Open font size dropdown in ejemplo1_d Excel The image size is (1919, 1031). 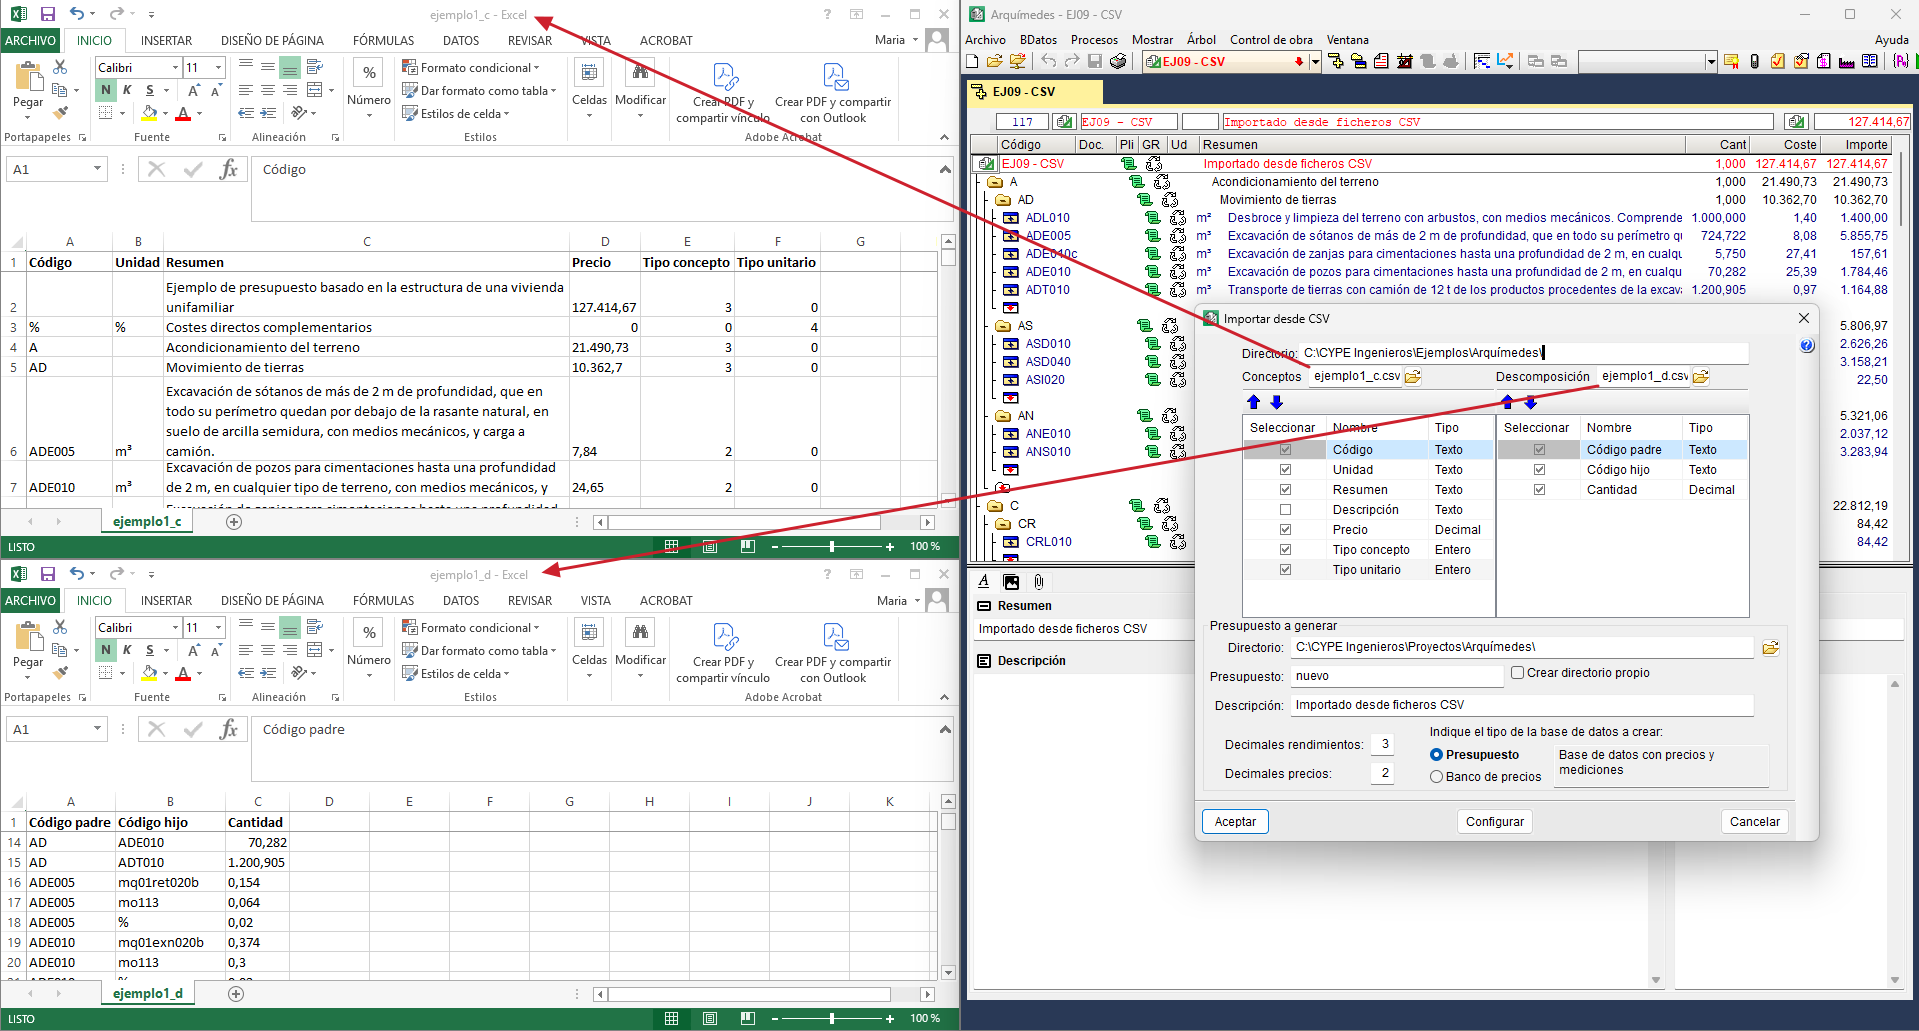point(218,627)
